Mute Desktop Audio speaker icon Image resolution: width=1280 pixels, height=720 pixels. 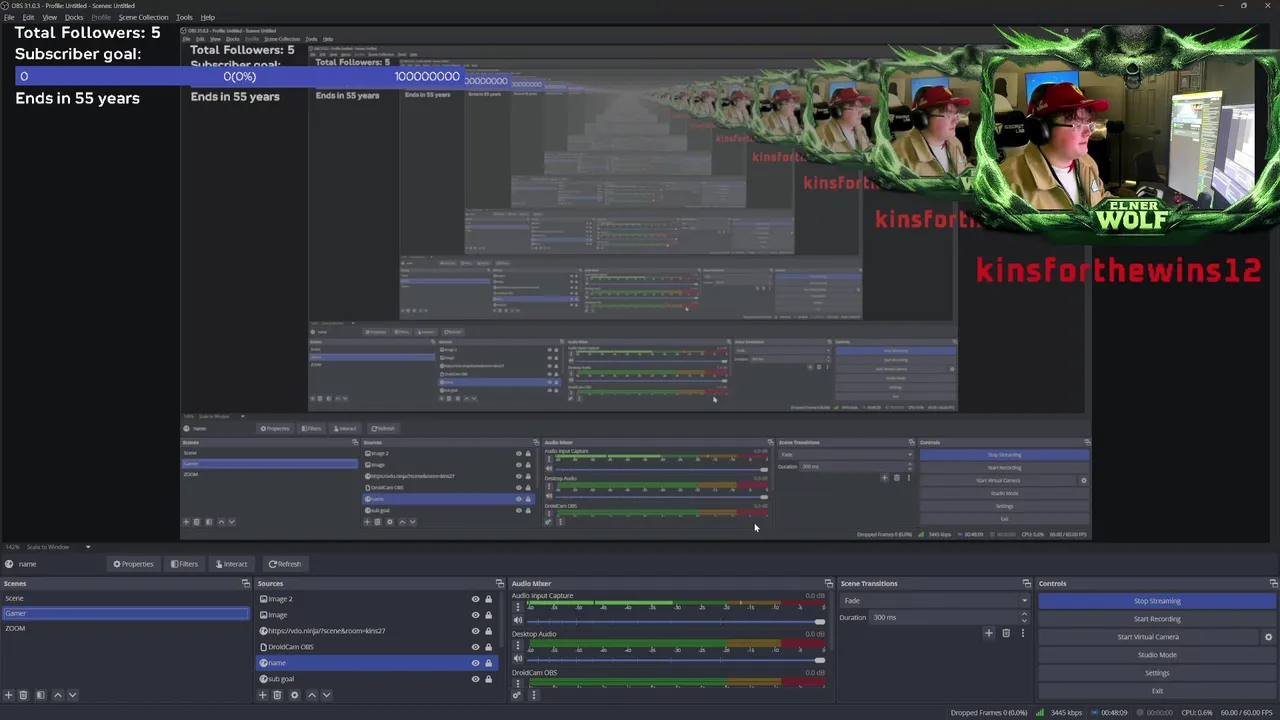(518, 659)
